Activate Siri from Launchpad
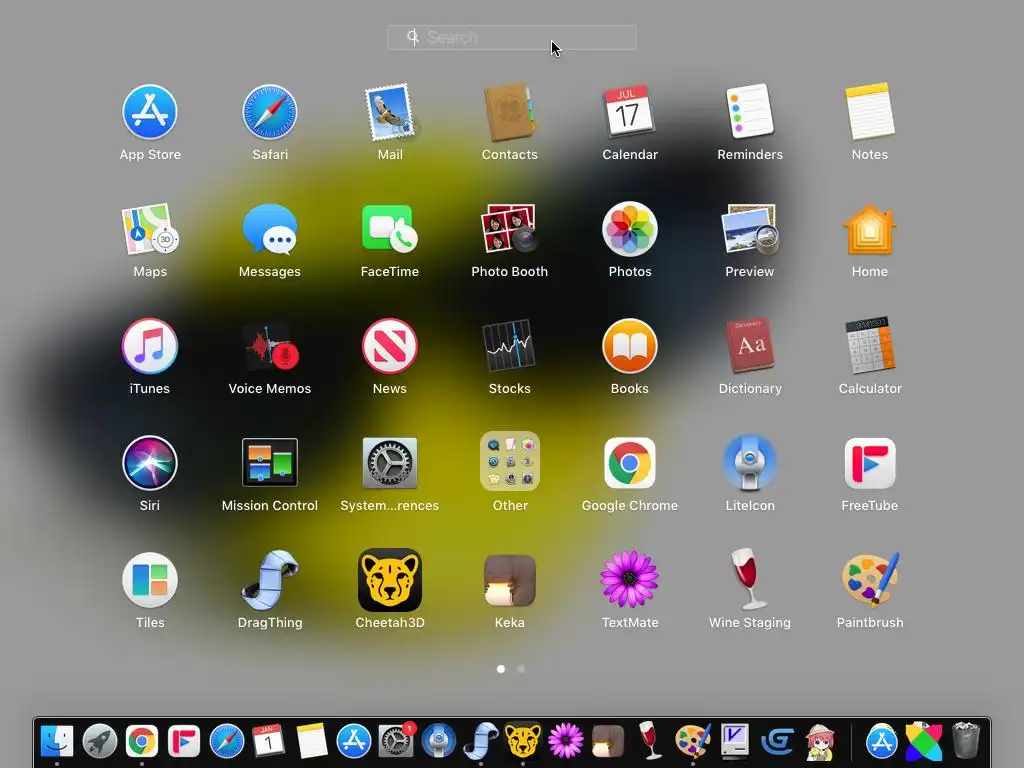The width and height of the screenshot is (1024, 768). 150,463
